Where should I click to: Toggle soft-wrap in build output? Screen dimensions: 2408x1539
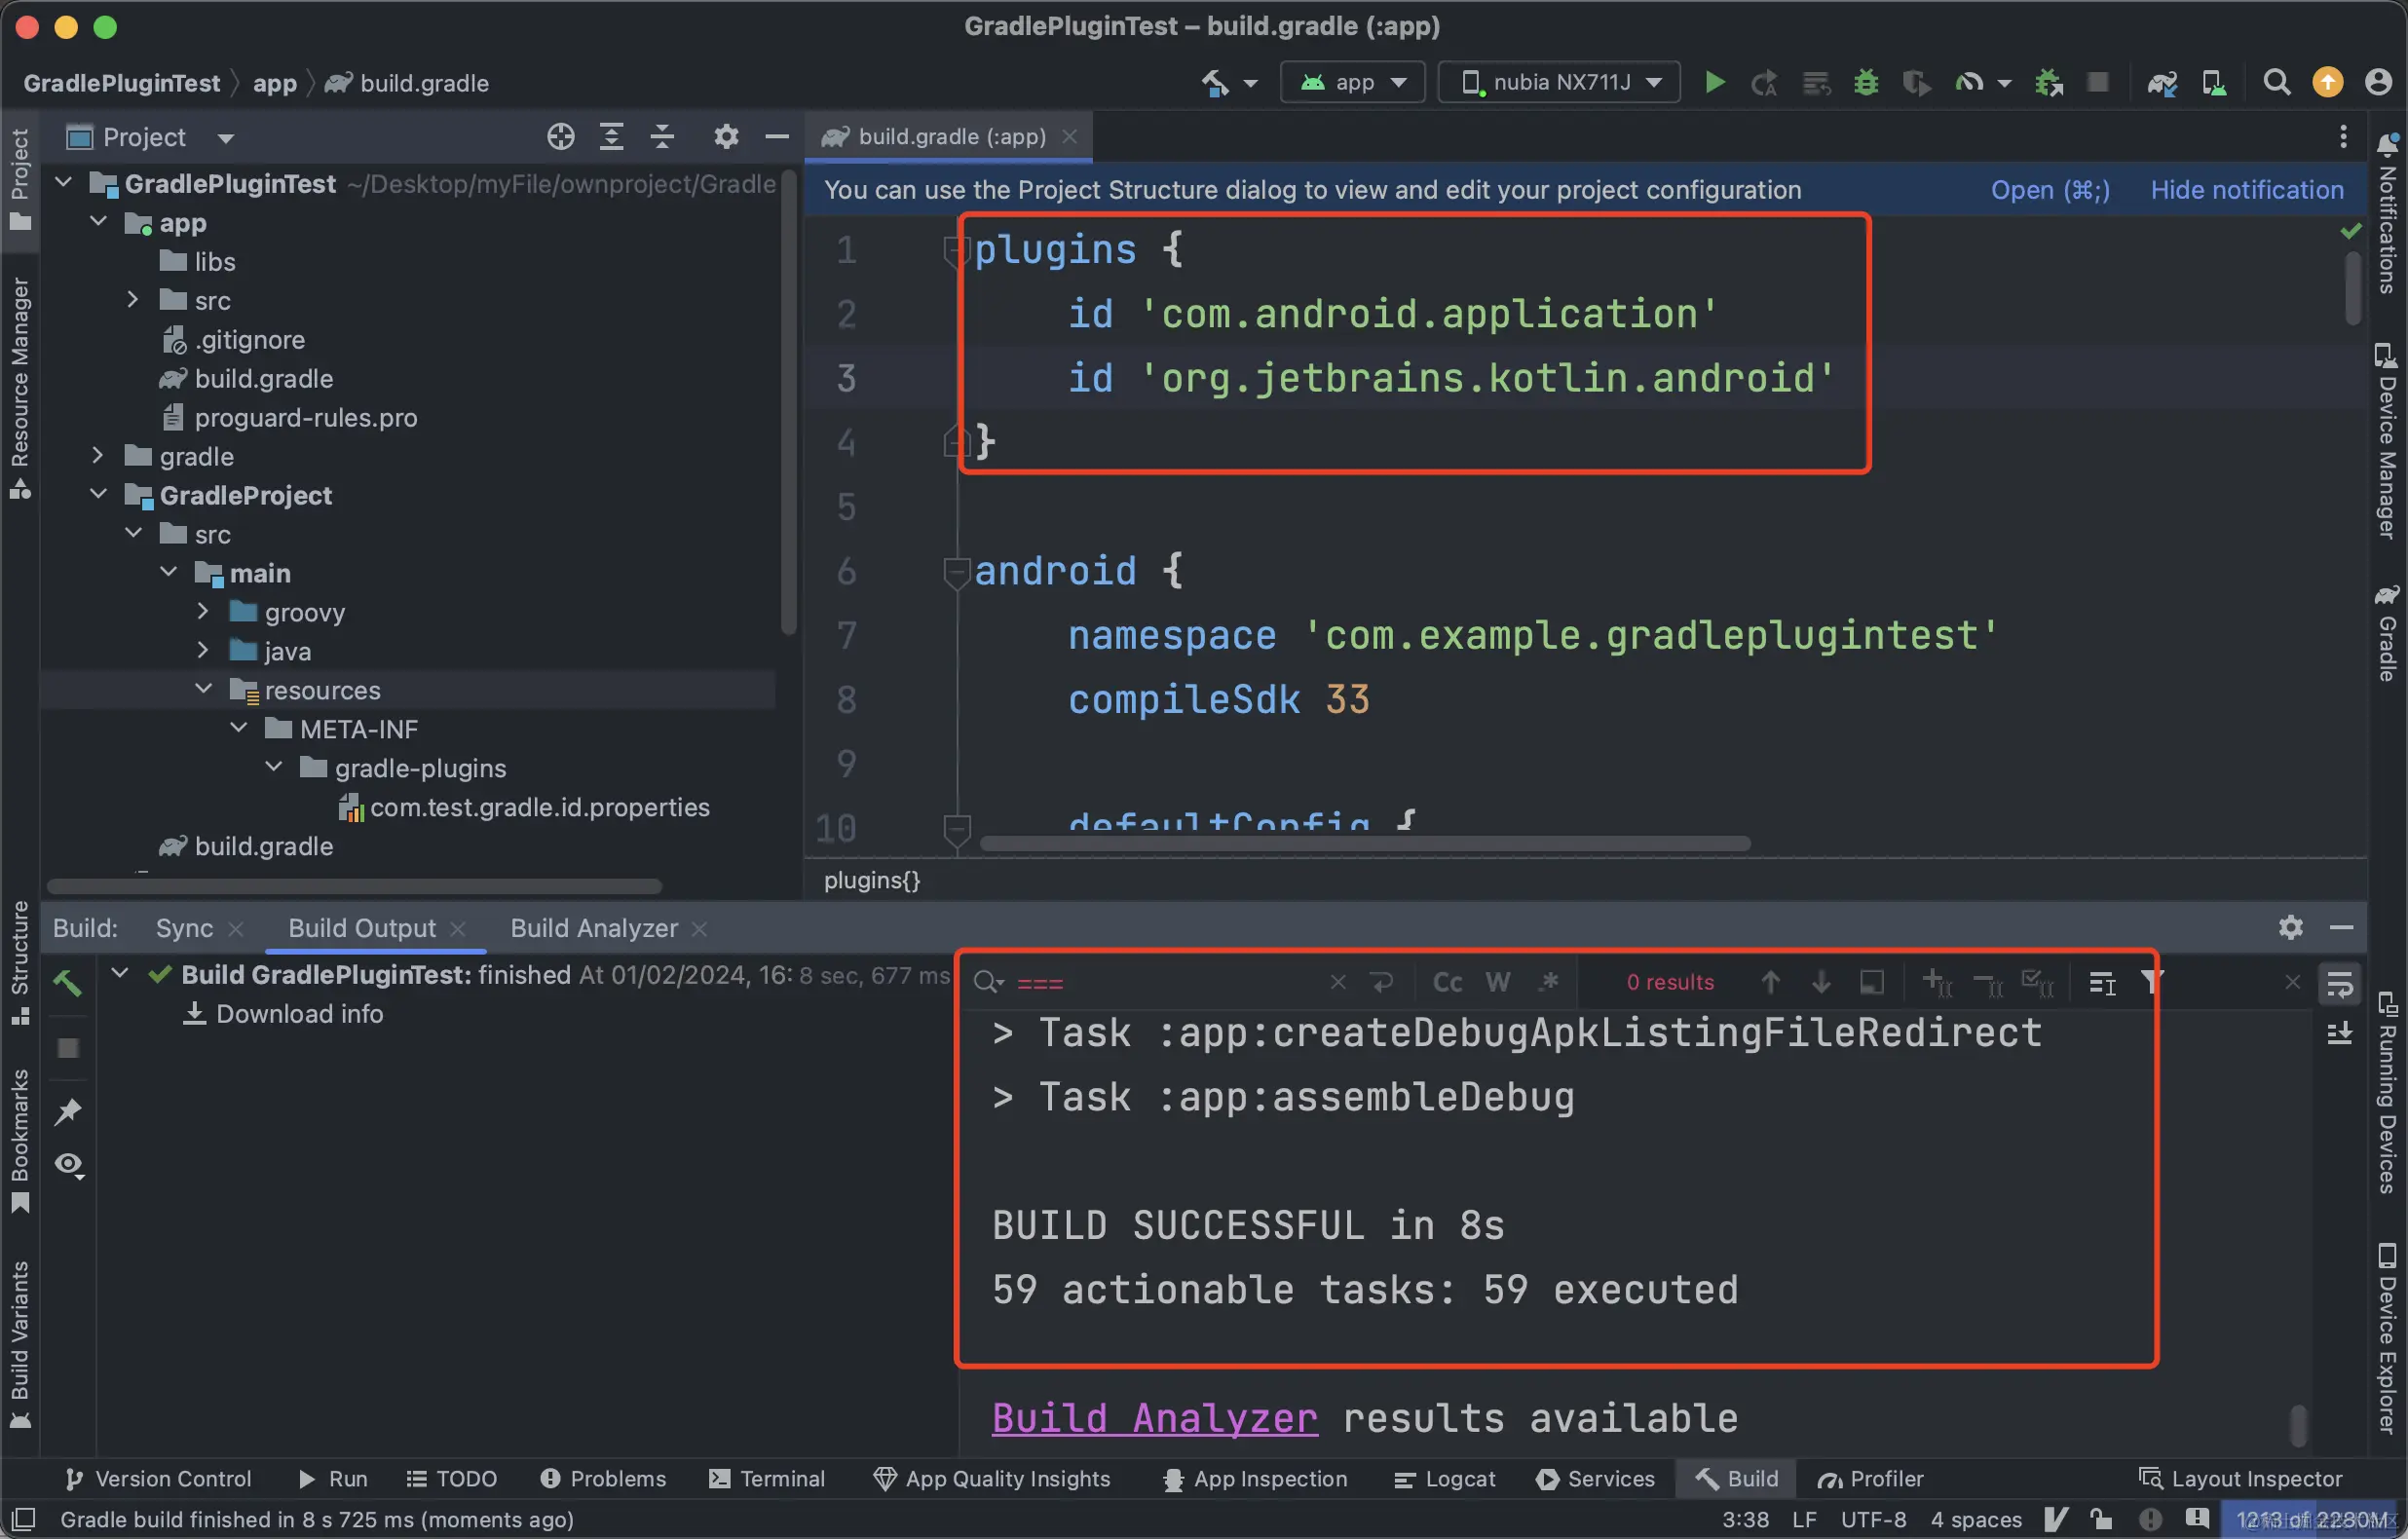coord(2340,984)
